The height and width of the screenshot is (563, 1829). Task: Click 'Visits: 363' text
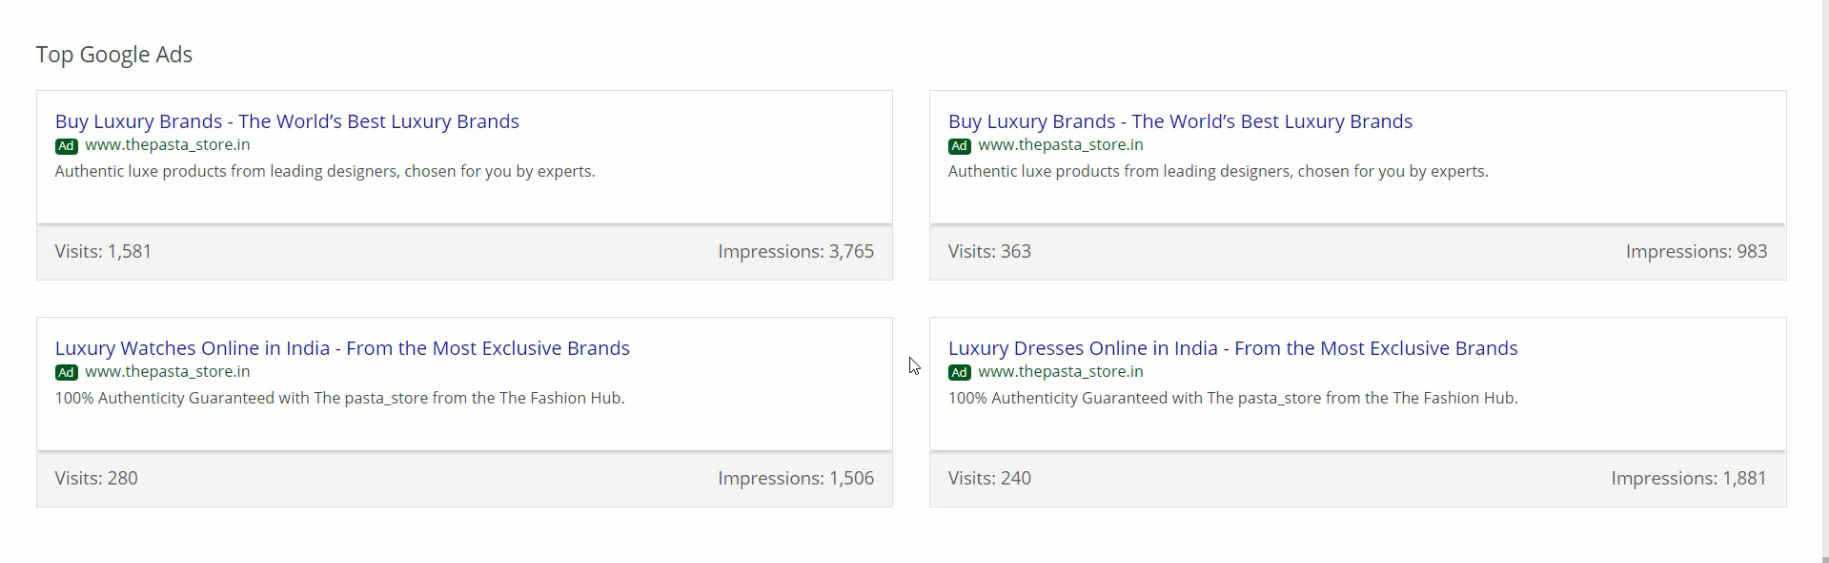pos(989,252)
